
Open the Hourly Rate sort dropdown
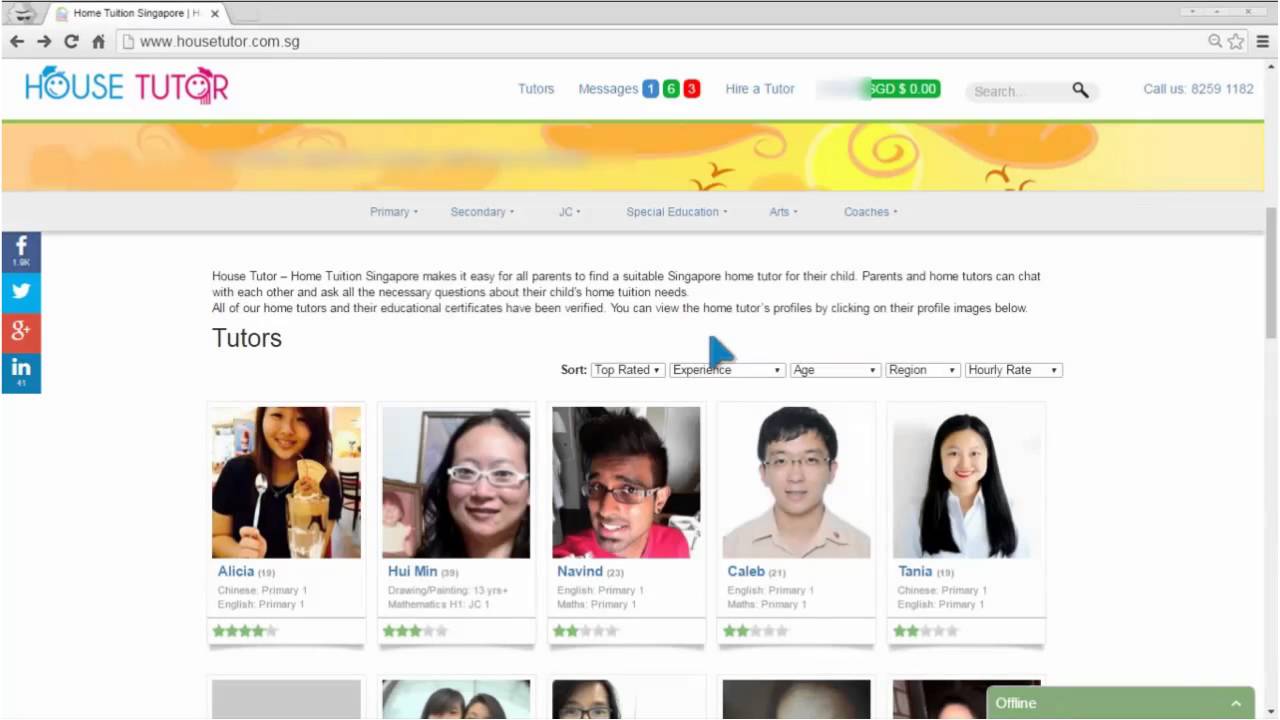1013,370
